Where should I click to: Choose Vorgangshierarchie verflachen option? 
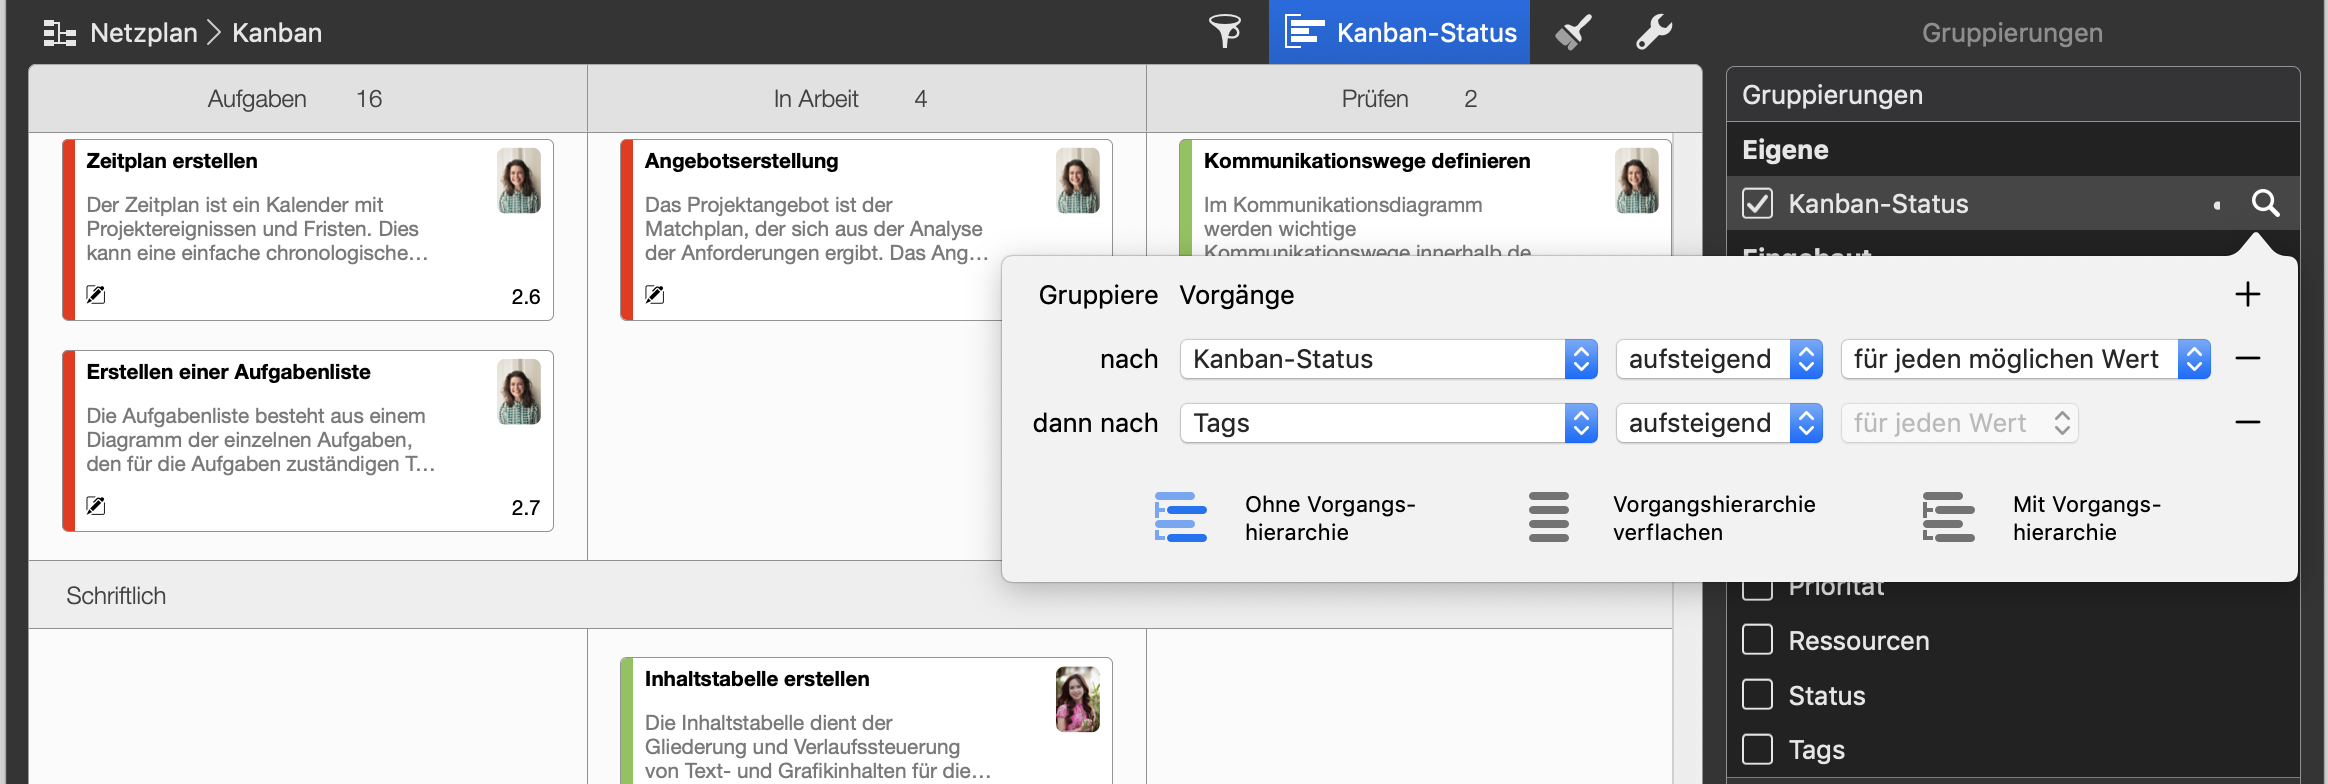click(x=1549, y=517)
